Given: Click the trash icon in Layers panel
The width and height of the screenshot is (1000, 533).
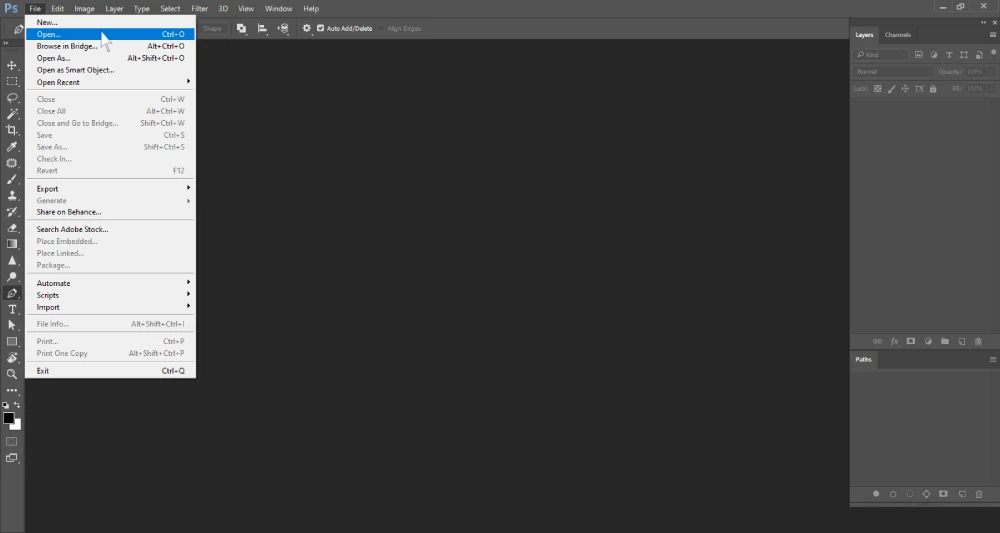Looking at the screenshot, I should 978,342.
